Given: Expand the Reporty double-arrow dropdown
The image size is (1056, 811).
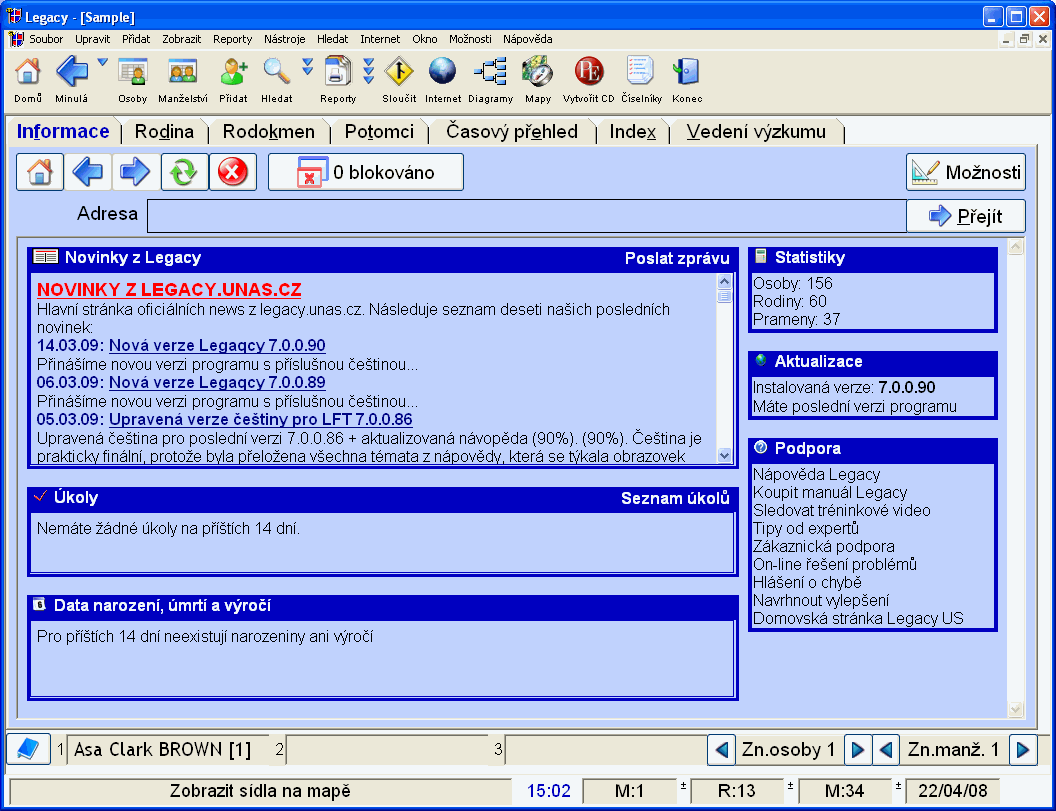Looking at the screenshot, I should pyautogui.click(x=368, y=70).
